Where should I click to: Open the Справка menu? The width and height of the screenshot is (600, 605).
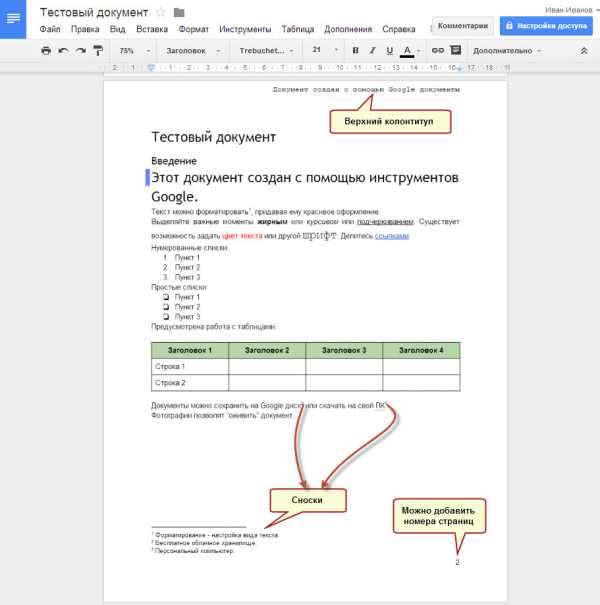399,29
